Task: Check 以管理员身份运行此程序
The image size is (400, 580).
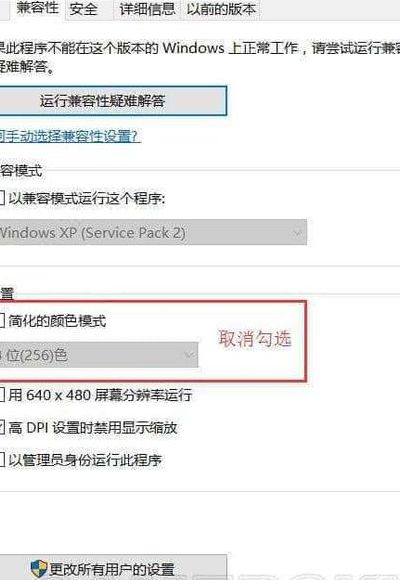Action: (x=1, y=460)
